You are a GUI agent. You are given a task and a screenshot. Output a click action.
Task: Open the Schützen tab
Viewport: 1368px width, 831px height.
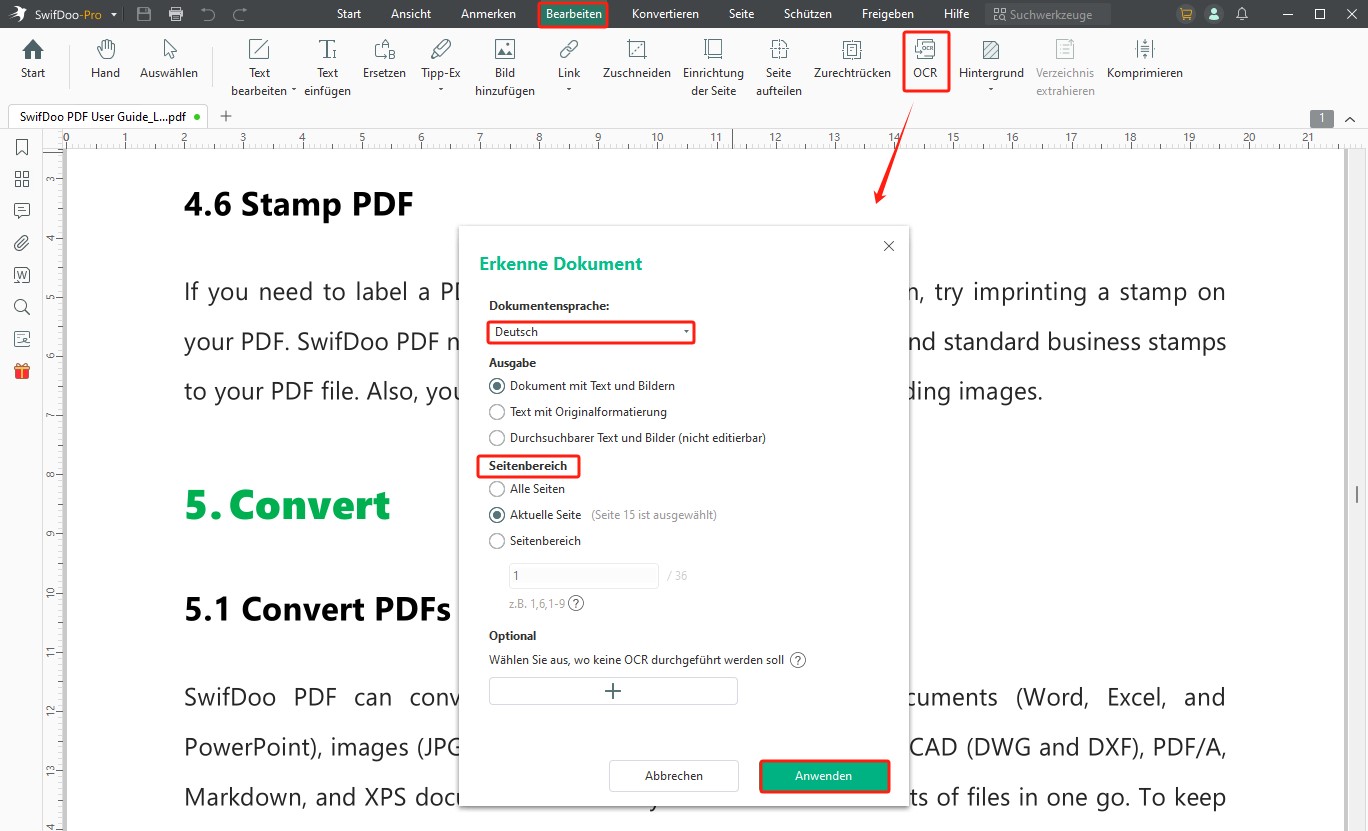808,14
